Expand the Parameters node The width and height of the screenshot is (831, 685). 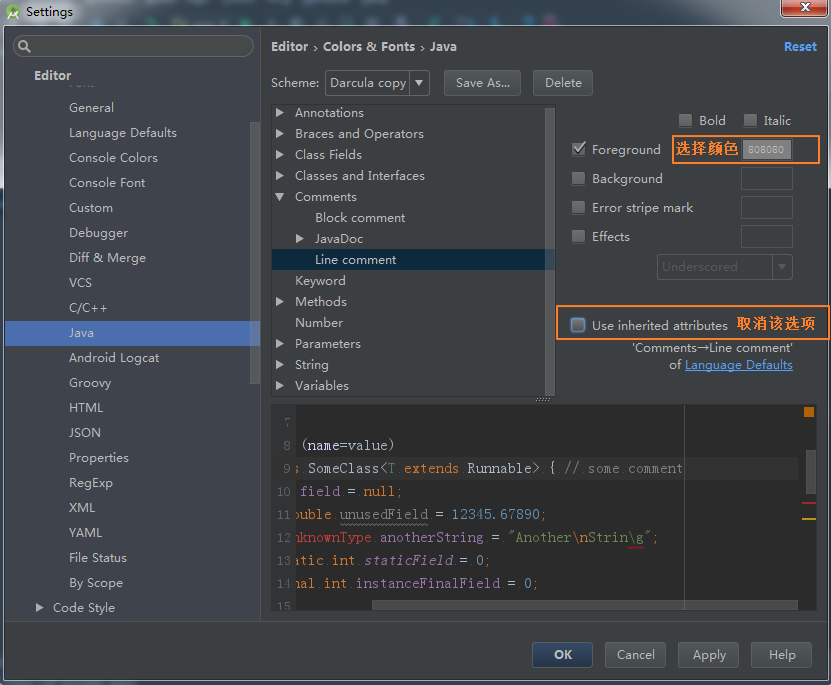280,343
